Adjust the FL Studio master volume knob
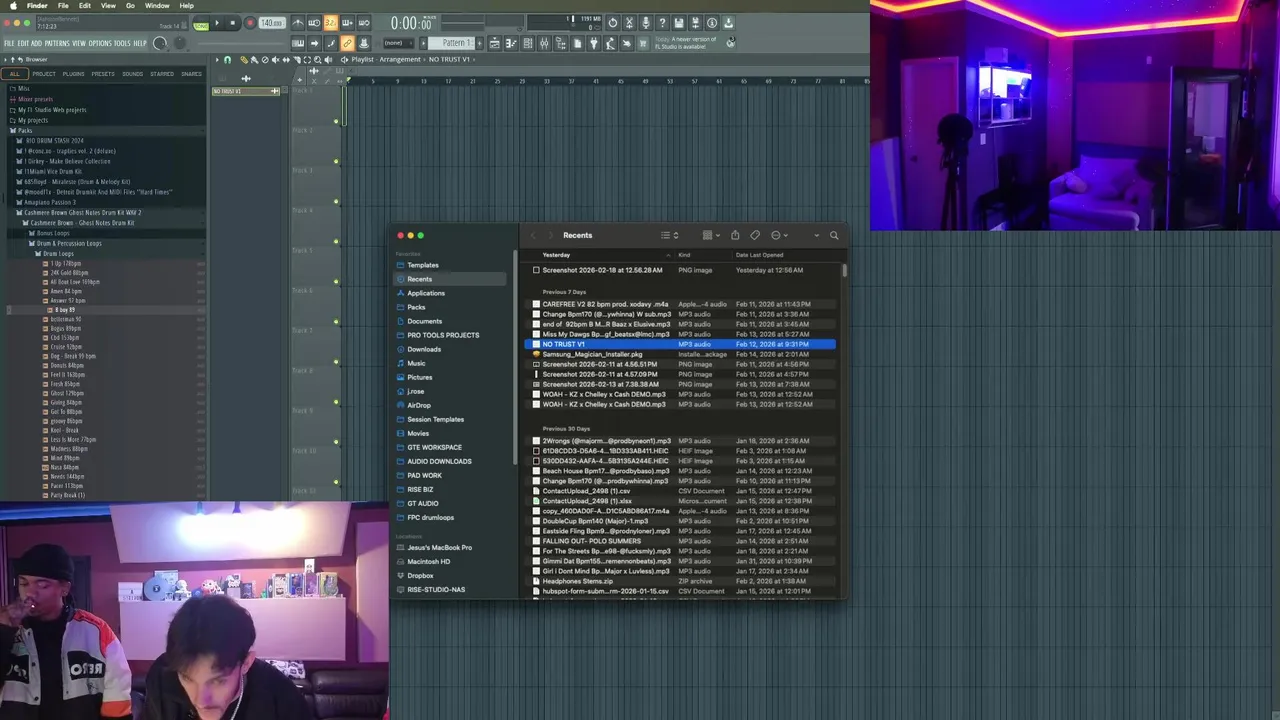This screenshot has height=720, width=1280. [x=160, y=43]
